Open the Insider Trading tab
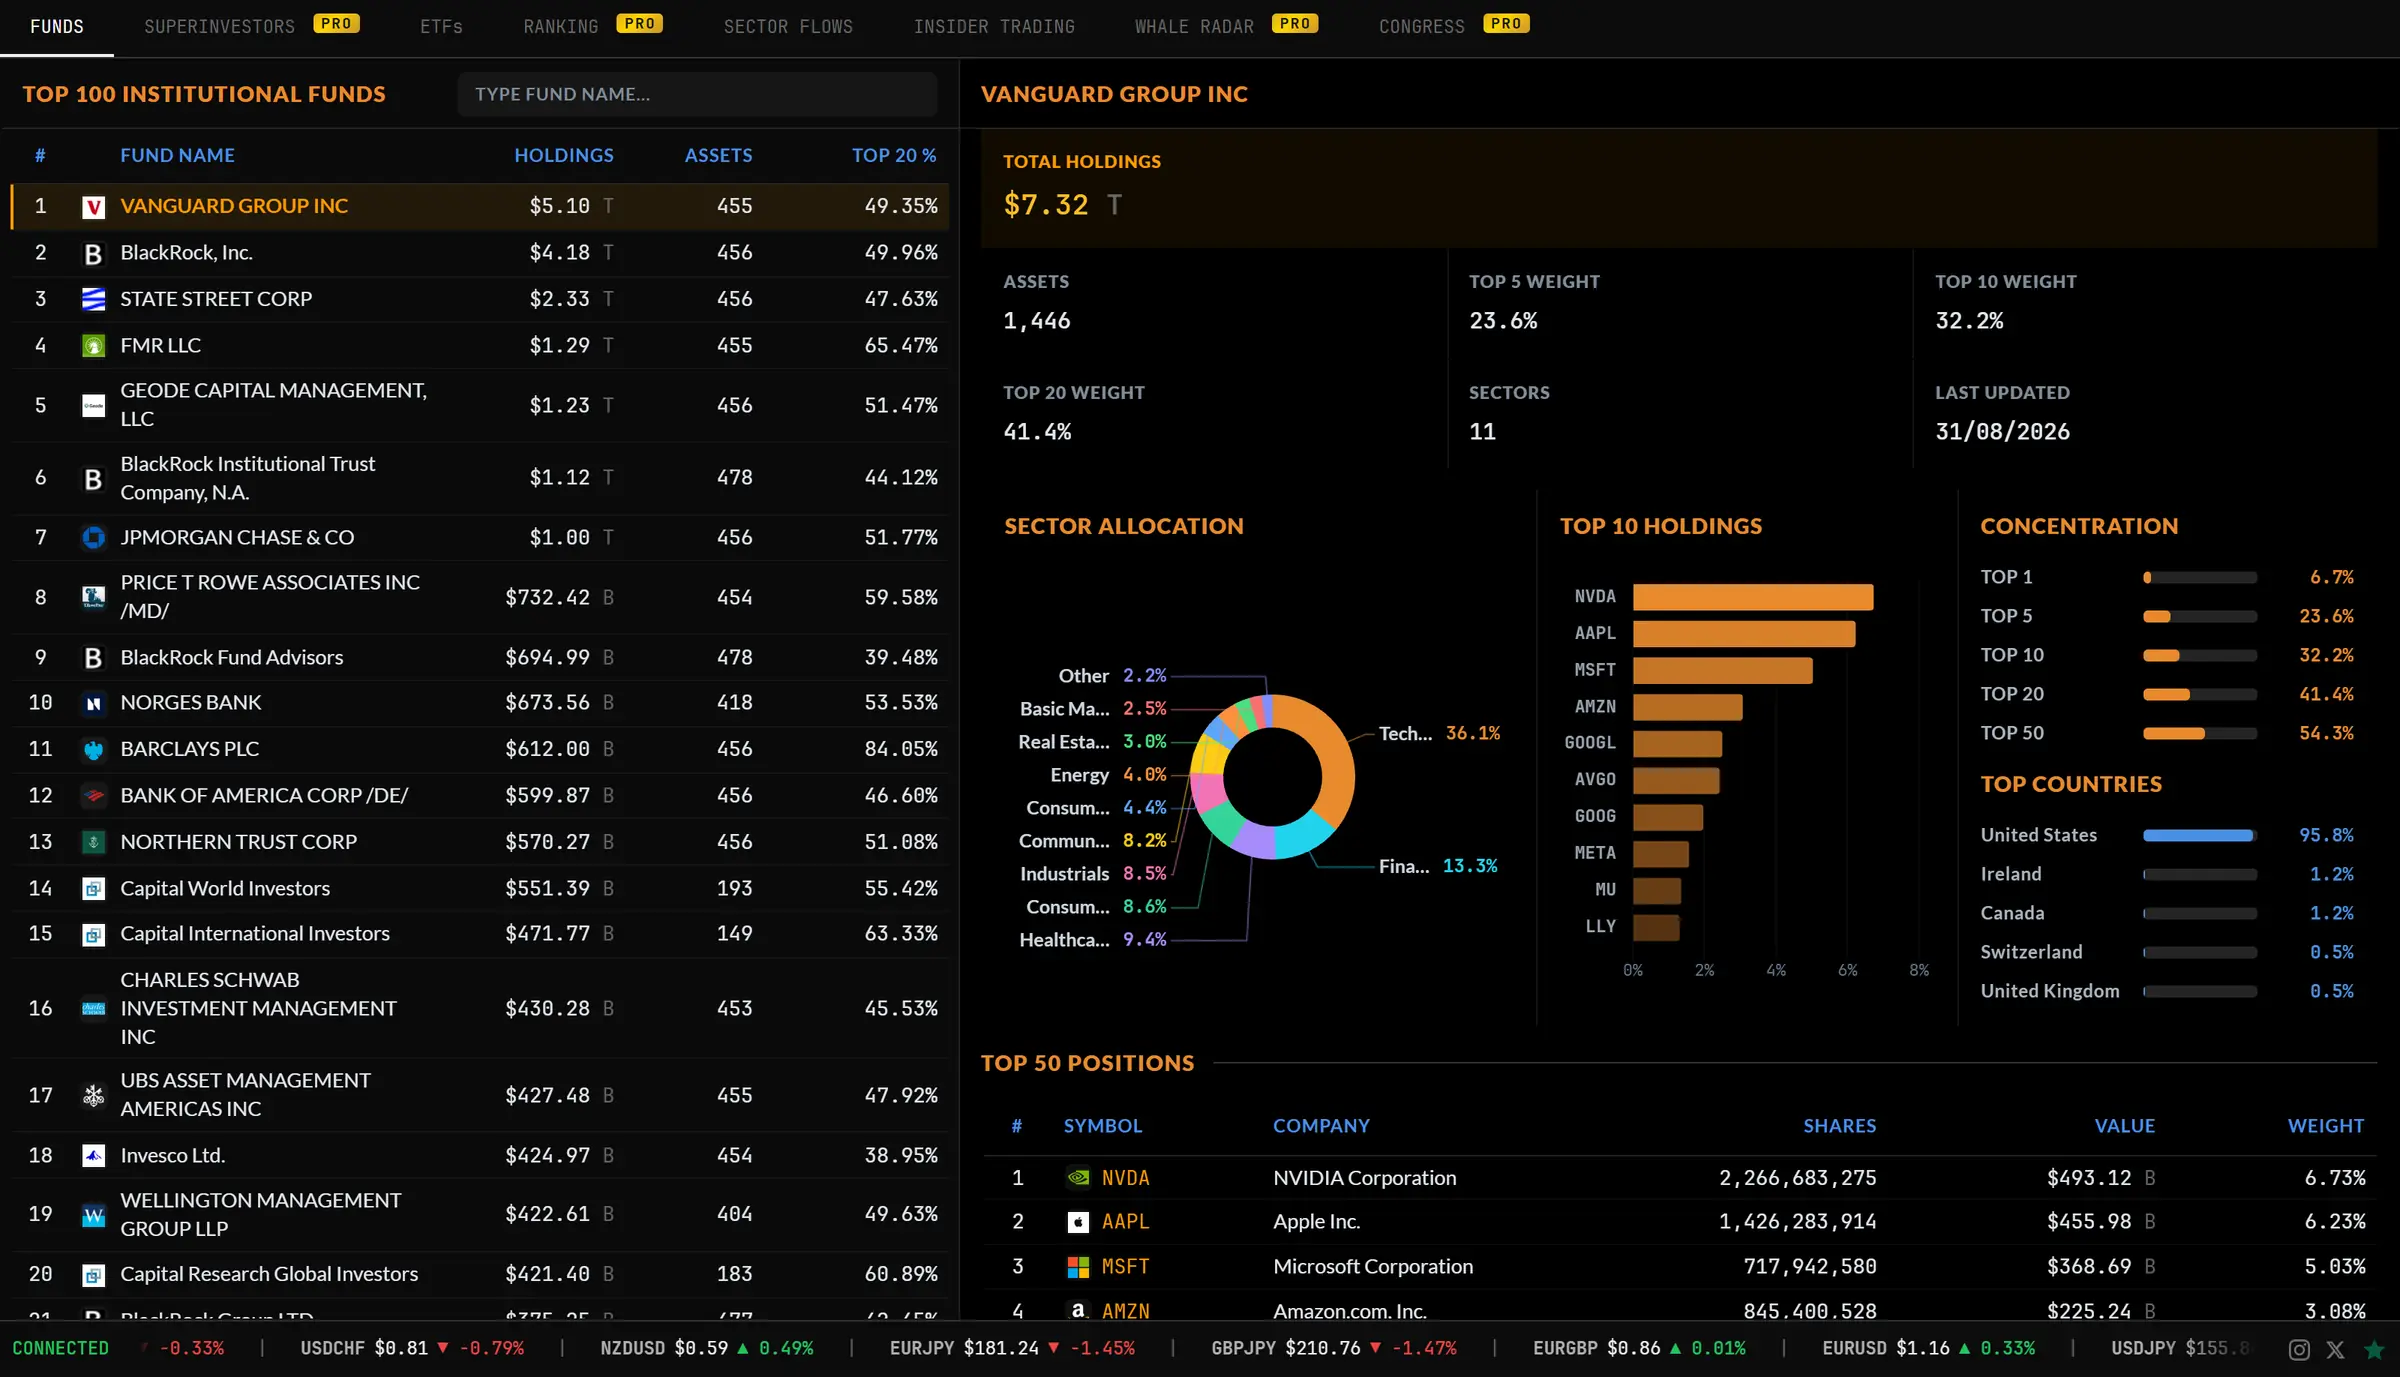 pos(994,27)
